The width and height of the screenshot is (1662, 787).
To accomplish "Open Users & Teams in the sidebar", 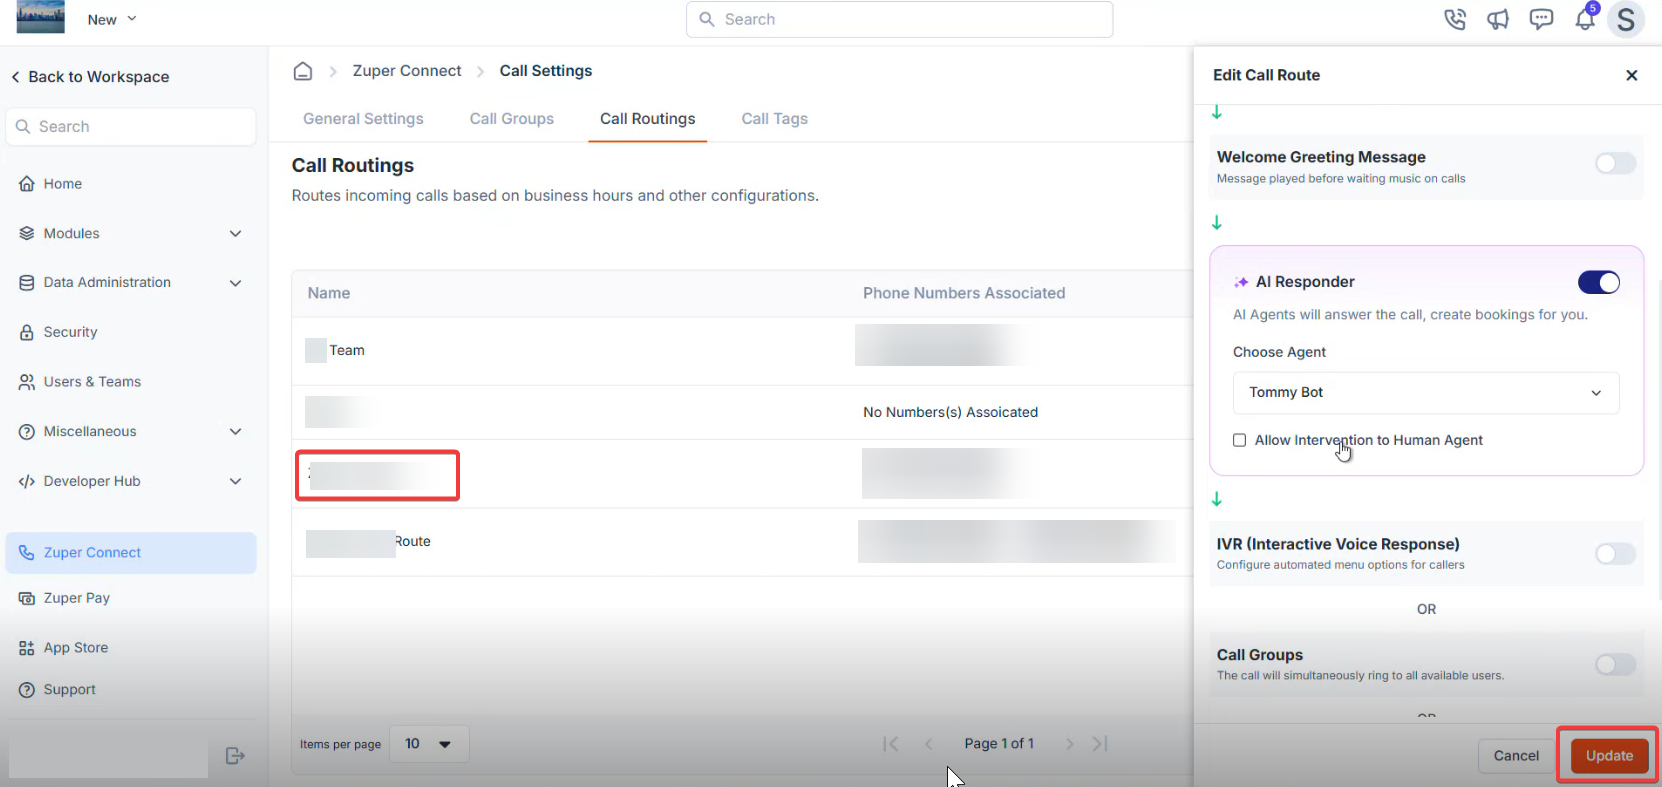I will click(92, 382).
